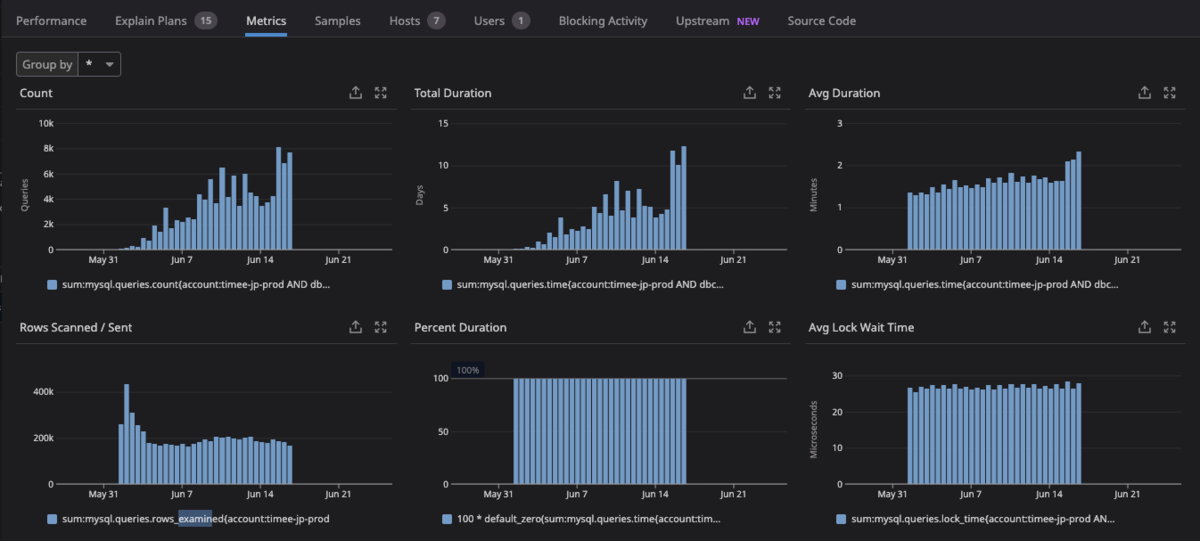Maximize the Avg Duration graph
The height and width of the screenshot is (541, 1200).
1169,93
